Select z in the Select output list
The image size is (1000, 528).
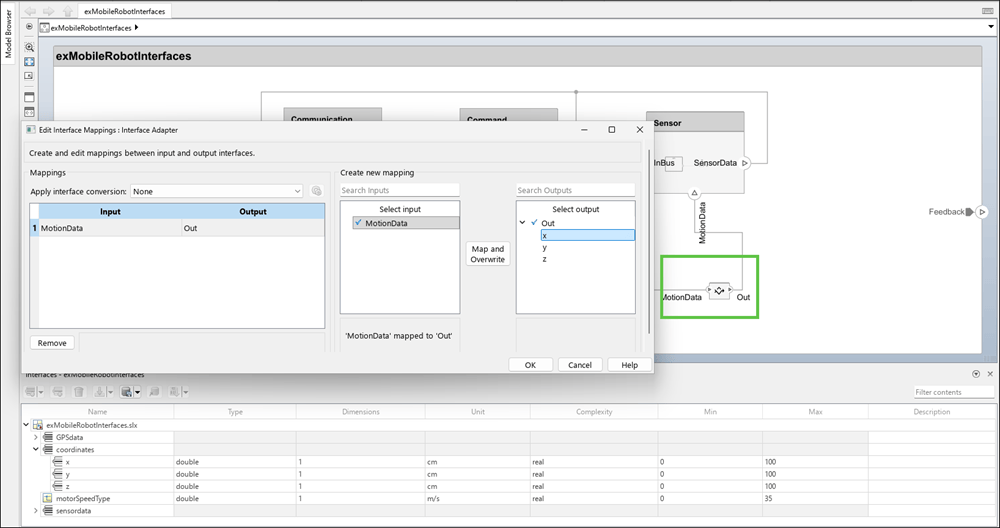coord(544,259)
